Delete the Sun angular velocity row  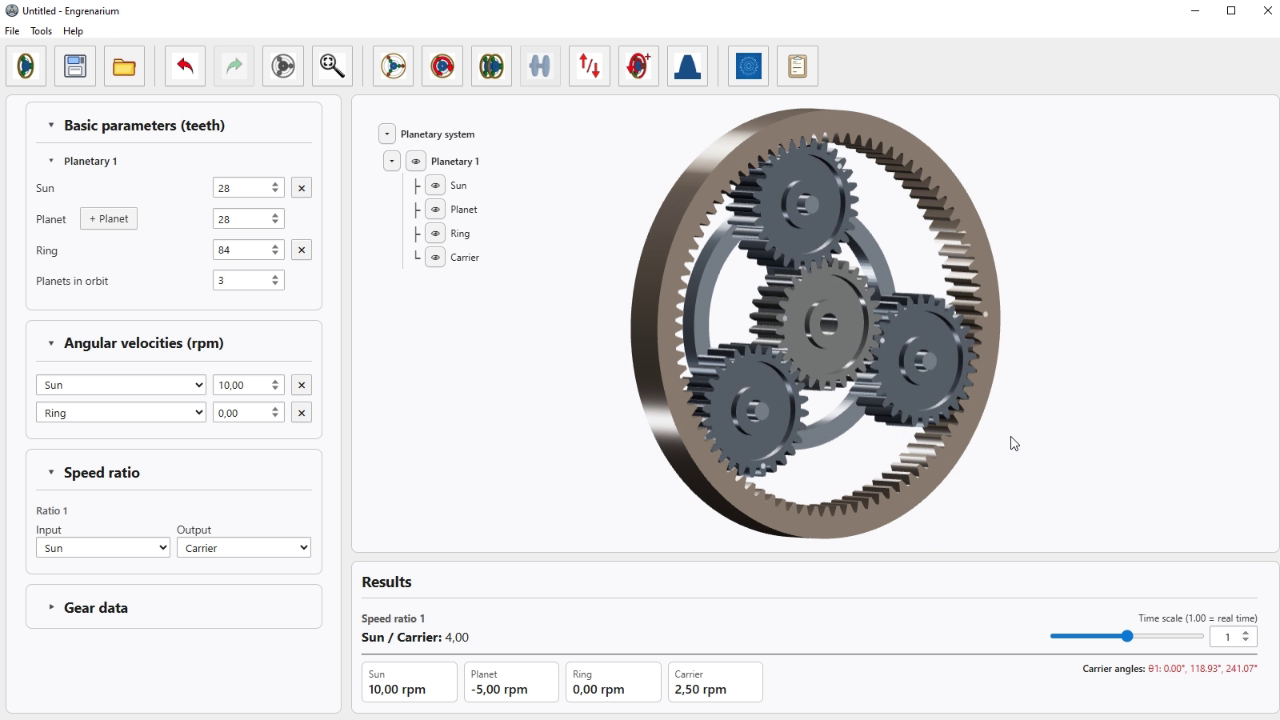tap(301, 385)
